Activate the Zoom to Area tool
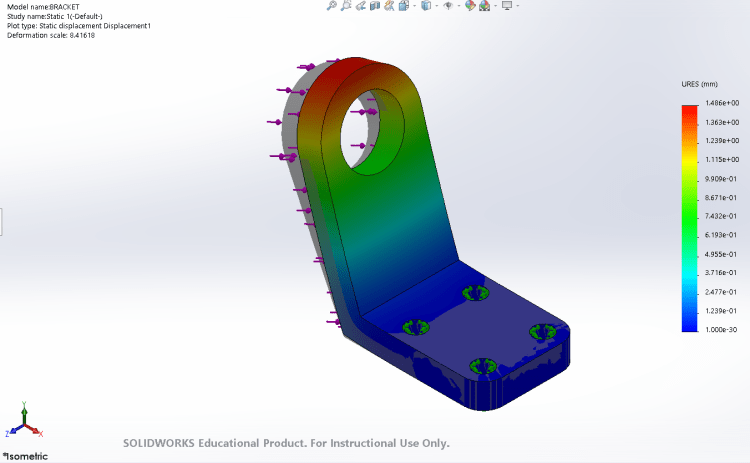 click(x=345, y=6)
